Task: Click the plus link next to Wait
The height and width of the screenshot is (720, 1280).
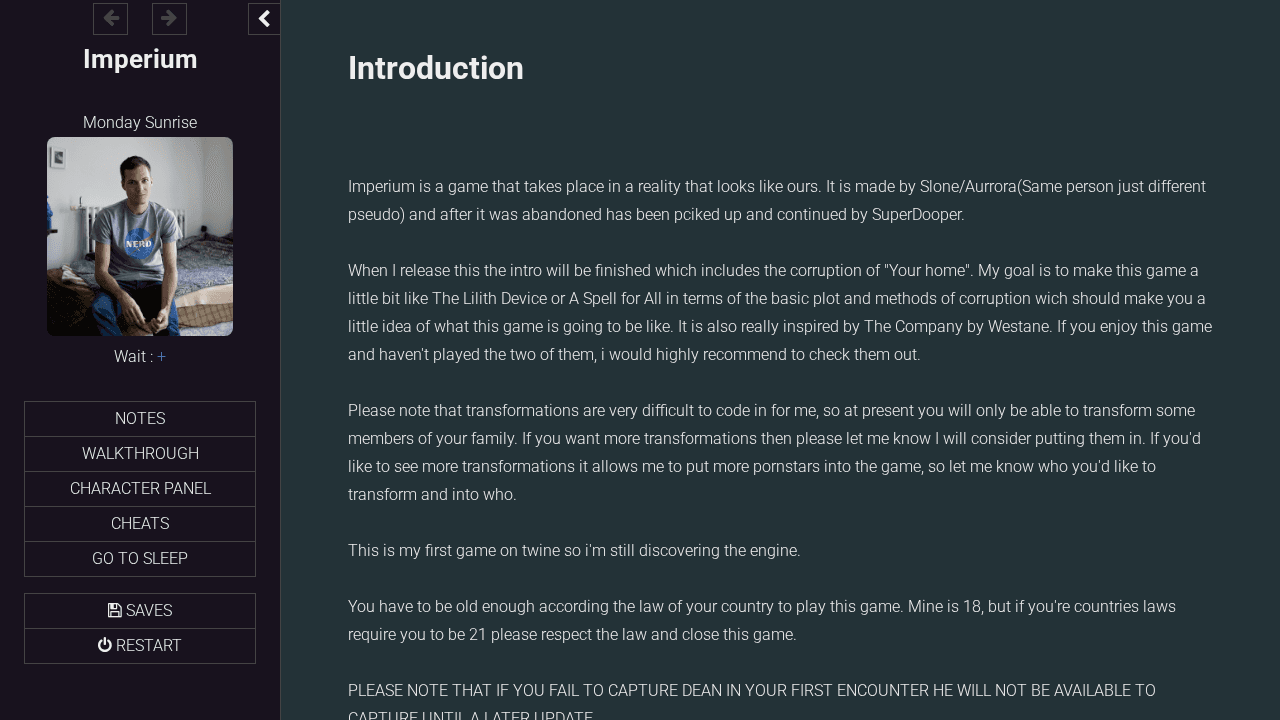Action: (x=162, y=357)
